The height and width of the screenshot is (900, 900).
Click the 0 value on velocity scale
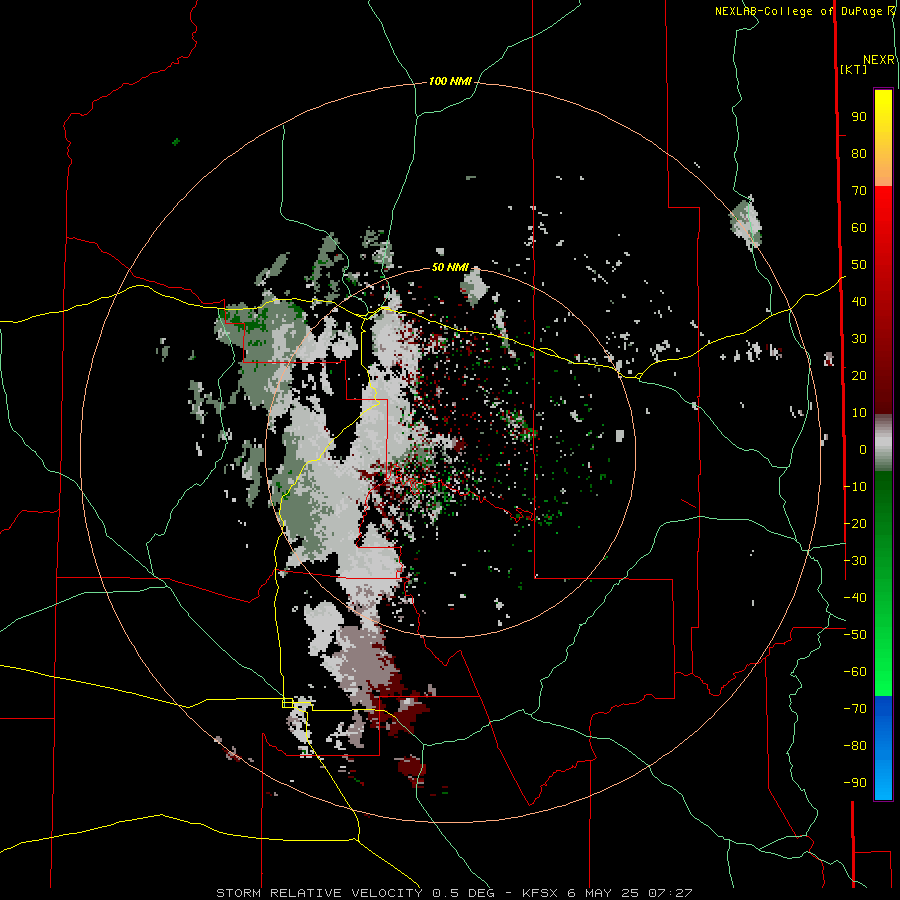point(863,450)
